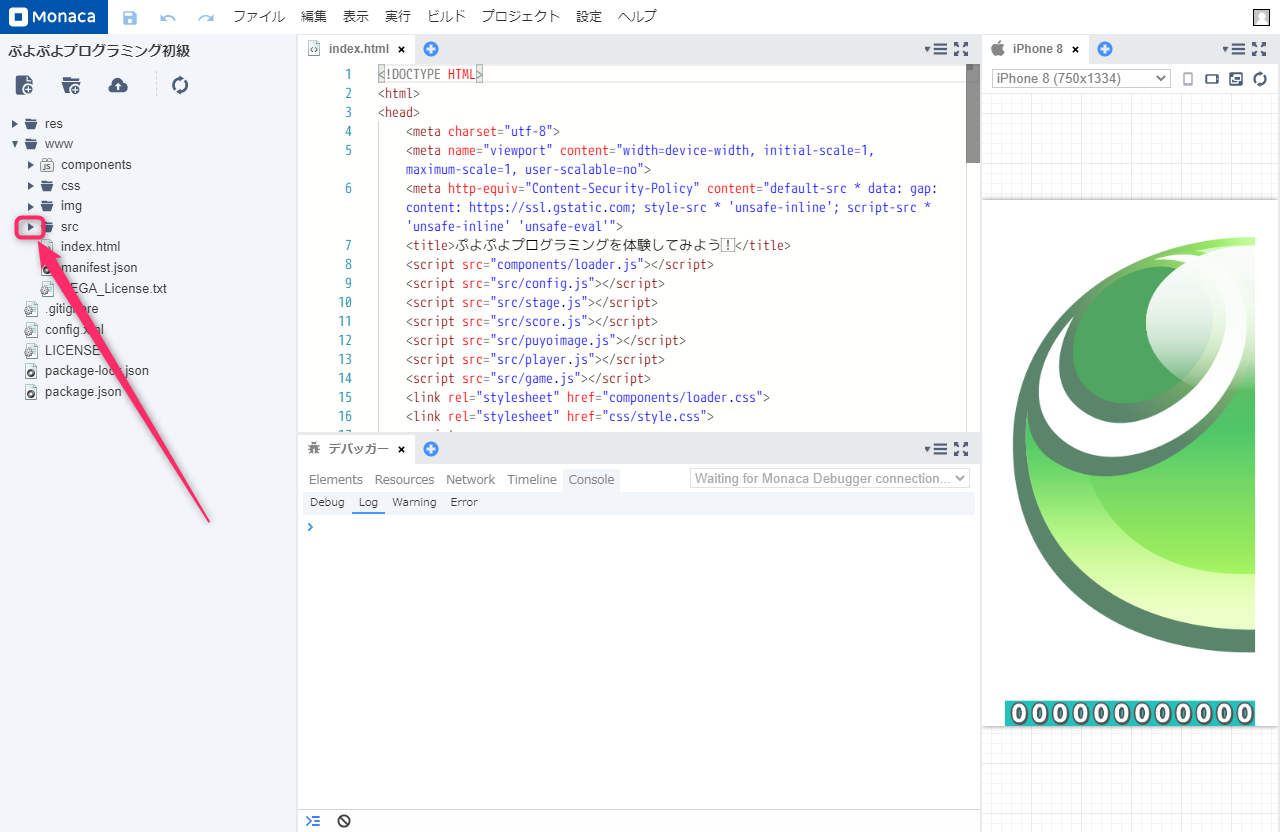Open the editor panel options menu
1280x832 pixels.
point(936,49)
